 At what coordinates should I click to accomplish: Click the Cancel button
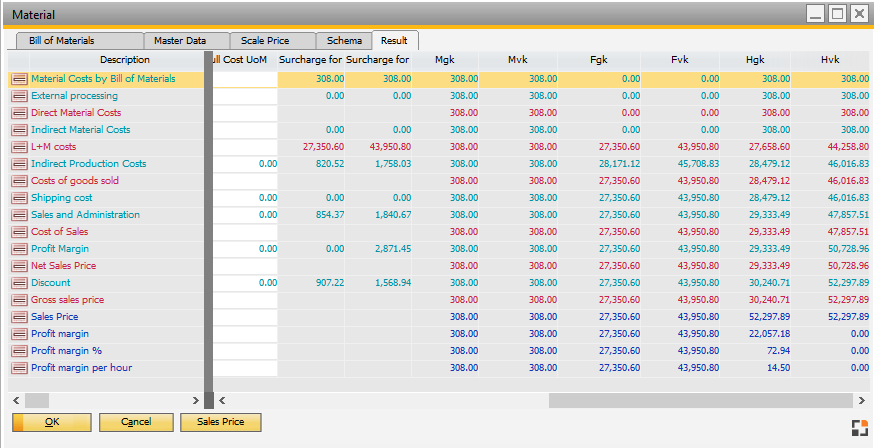(x=136, y=422)
